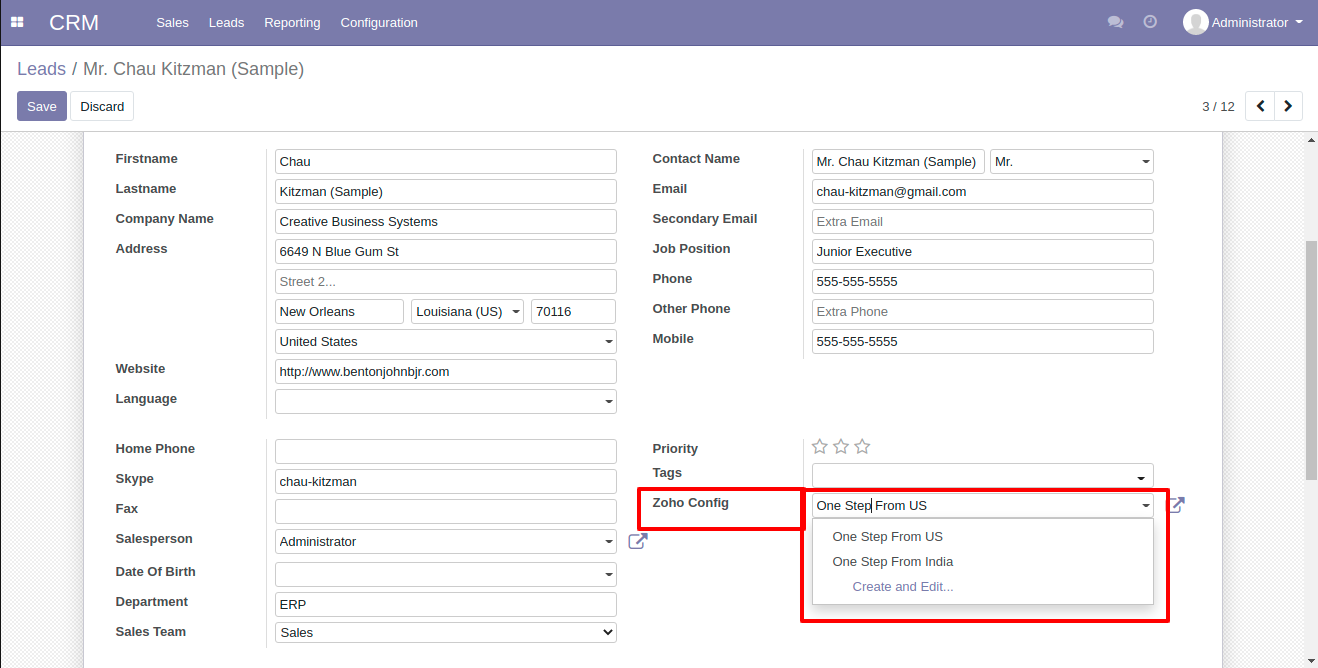Viewport: 1318px width, 668px height.
Task: Open the Date Of Birth picker
Action: coord(446,574)
